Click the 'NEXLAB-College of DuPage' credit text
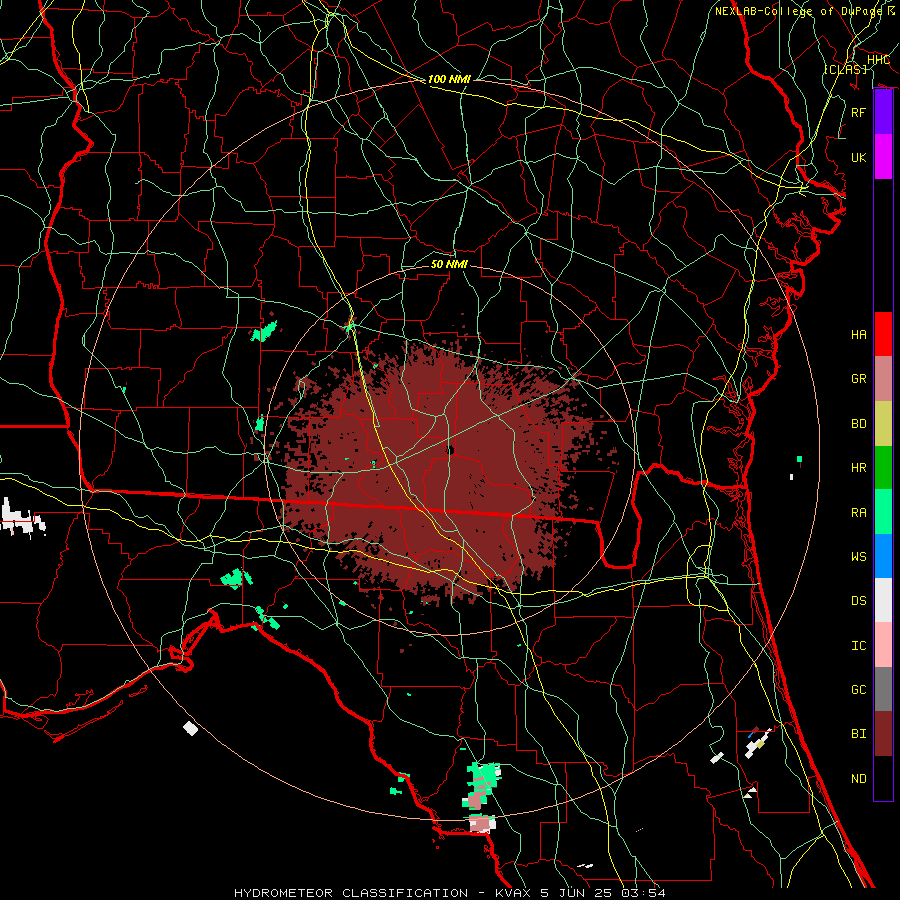Screen dimensions: 900x900 pos(798,11)
